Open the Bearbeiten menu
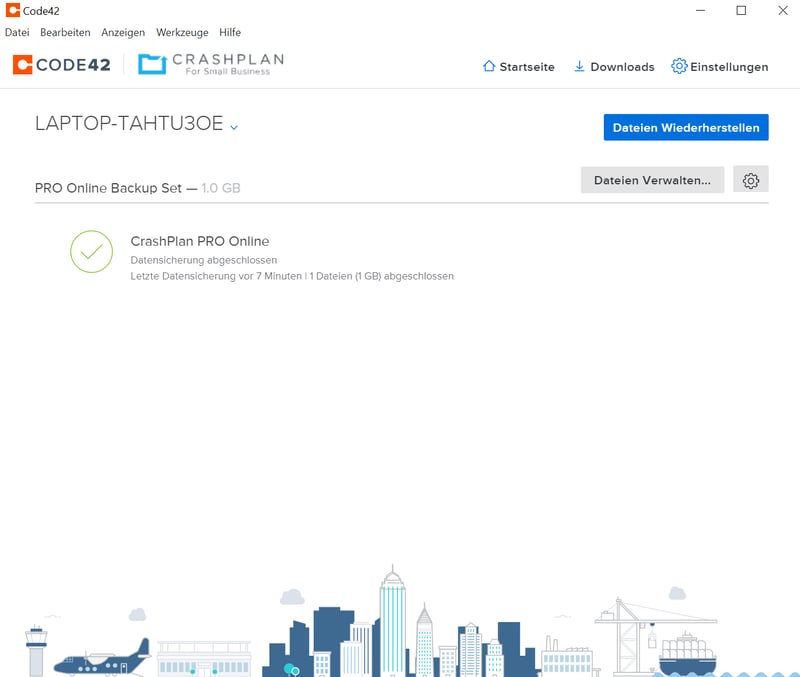The width and height of the screenshot is (800, 677). 65,32
